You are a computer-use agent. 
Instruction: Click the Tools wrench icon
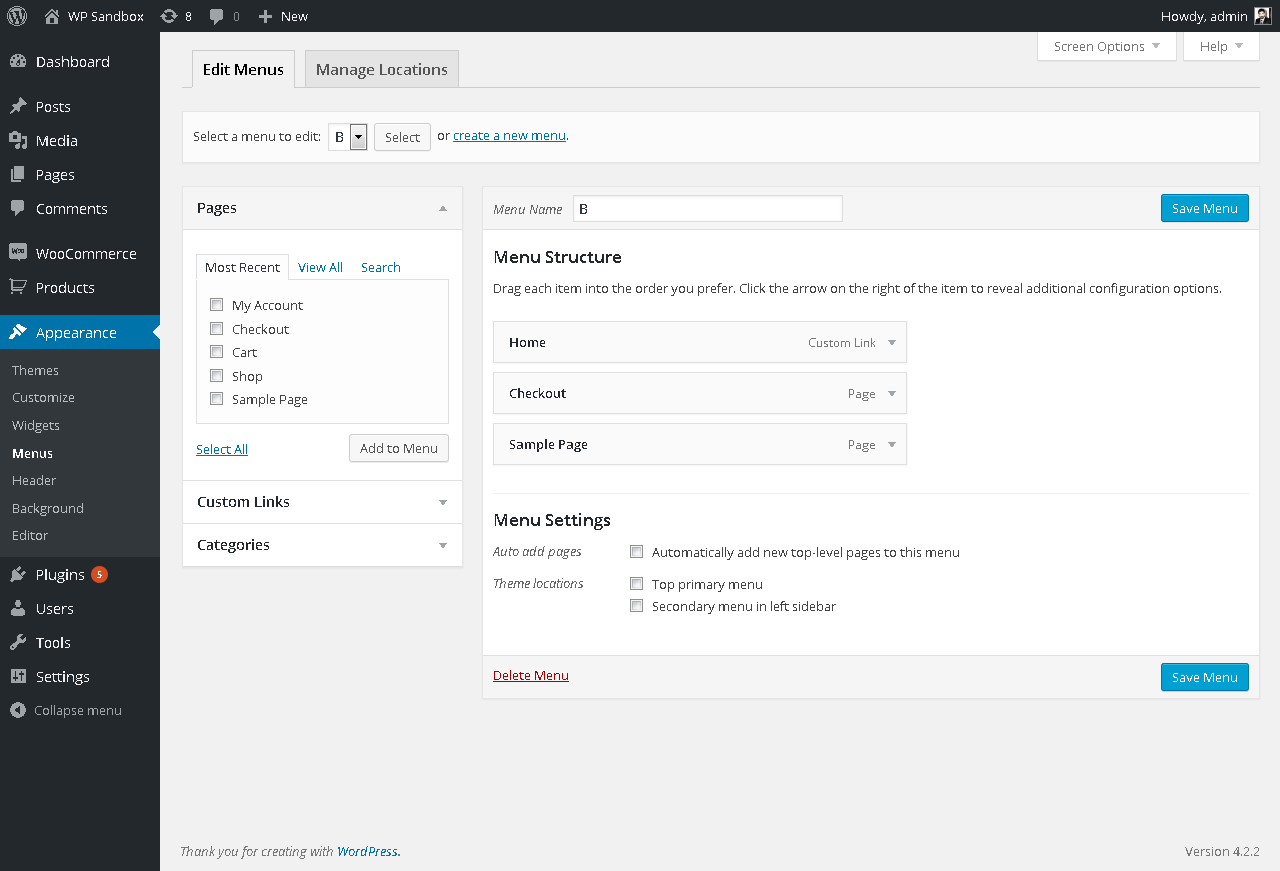pos(18,642)
